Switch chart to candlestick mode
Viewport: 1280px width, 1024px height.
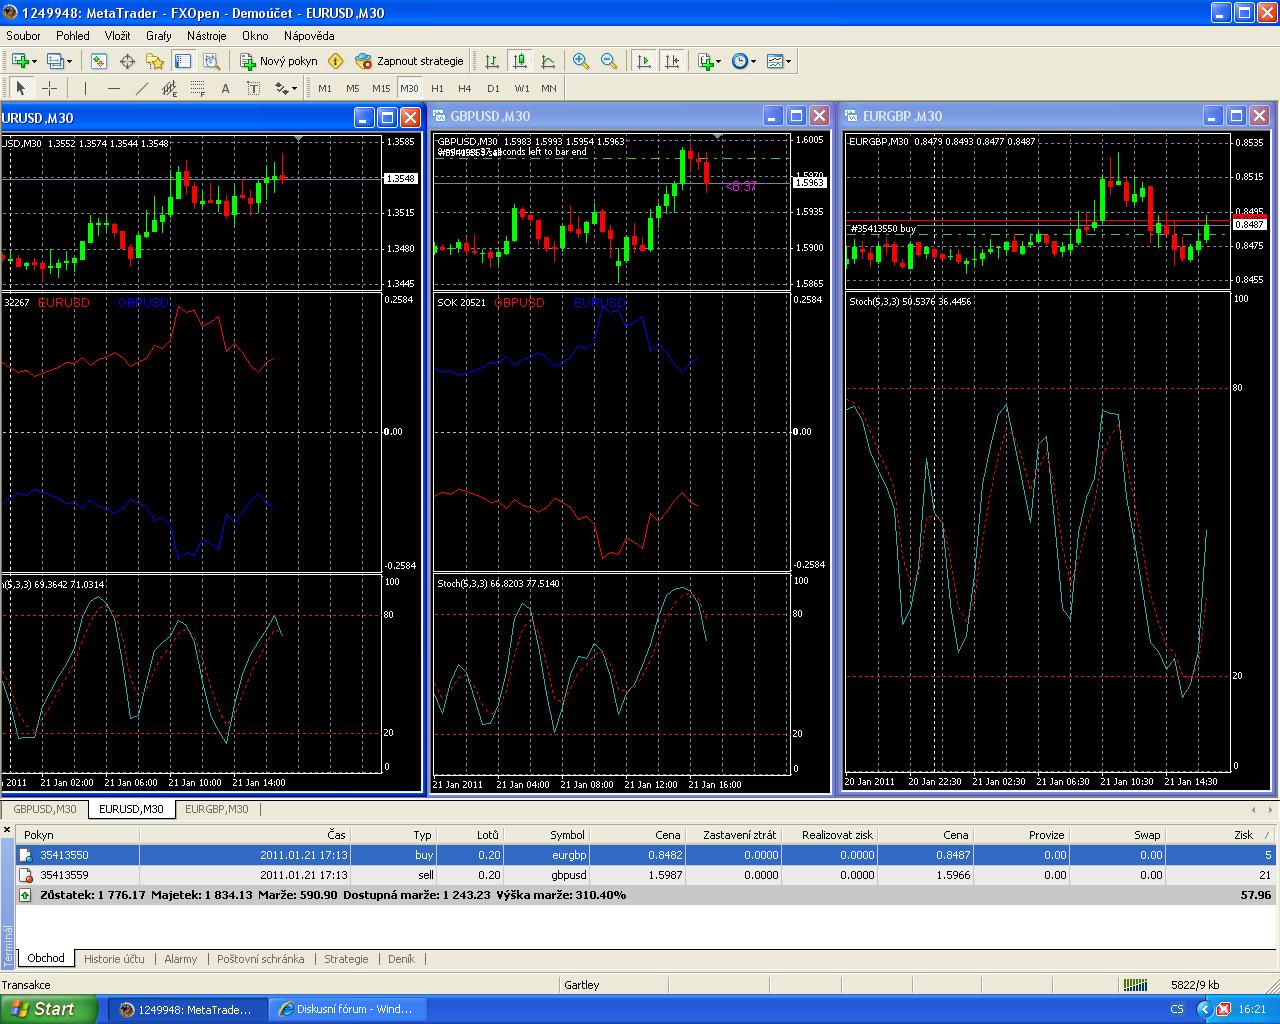click(x=520, y=61)
